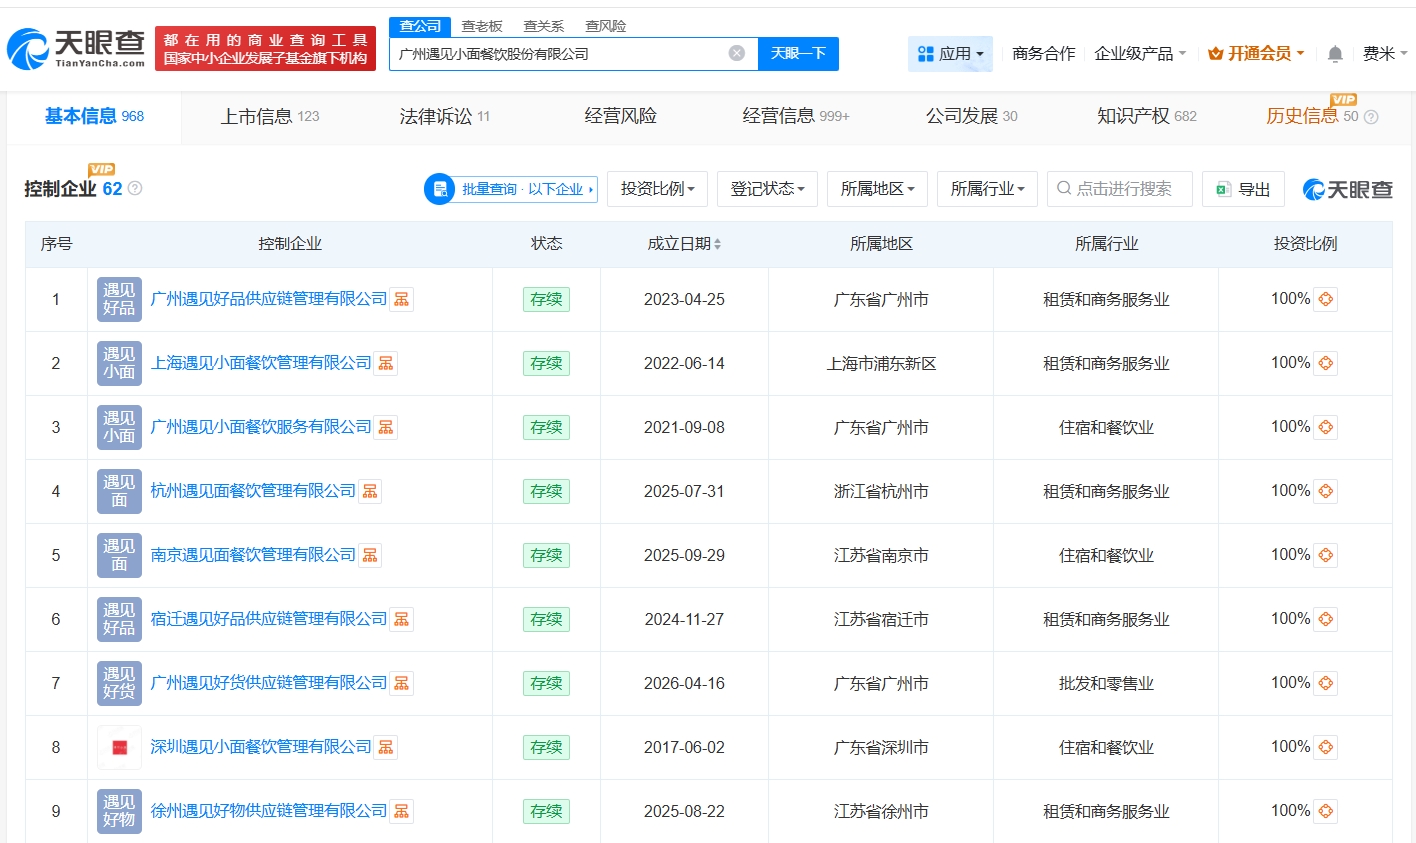1416x843 pixels.
Task: Click investment chain icon in row 3
Action: [x=1326, y=427]
